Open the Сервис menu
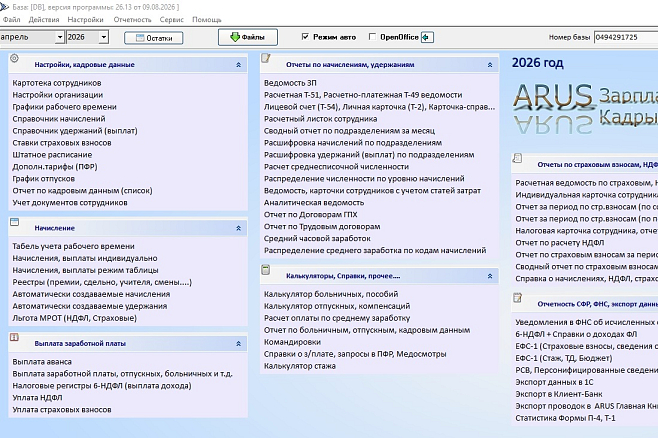This screenshot has width=658, height=438. click(172, 20)
